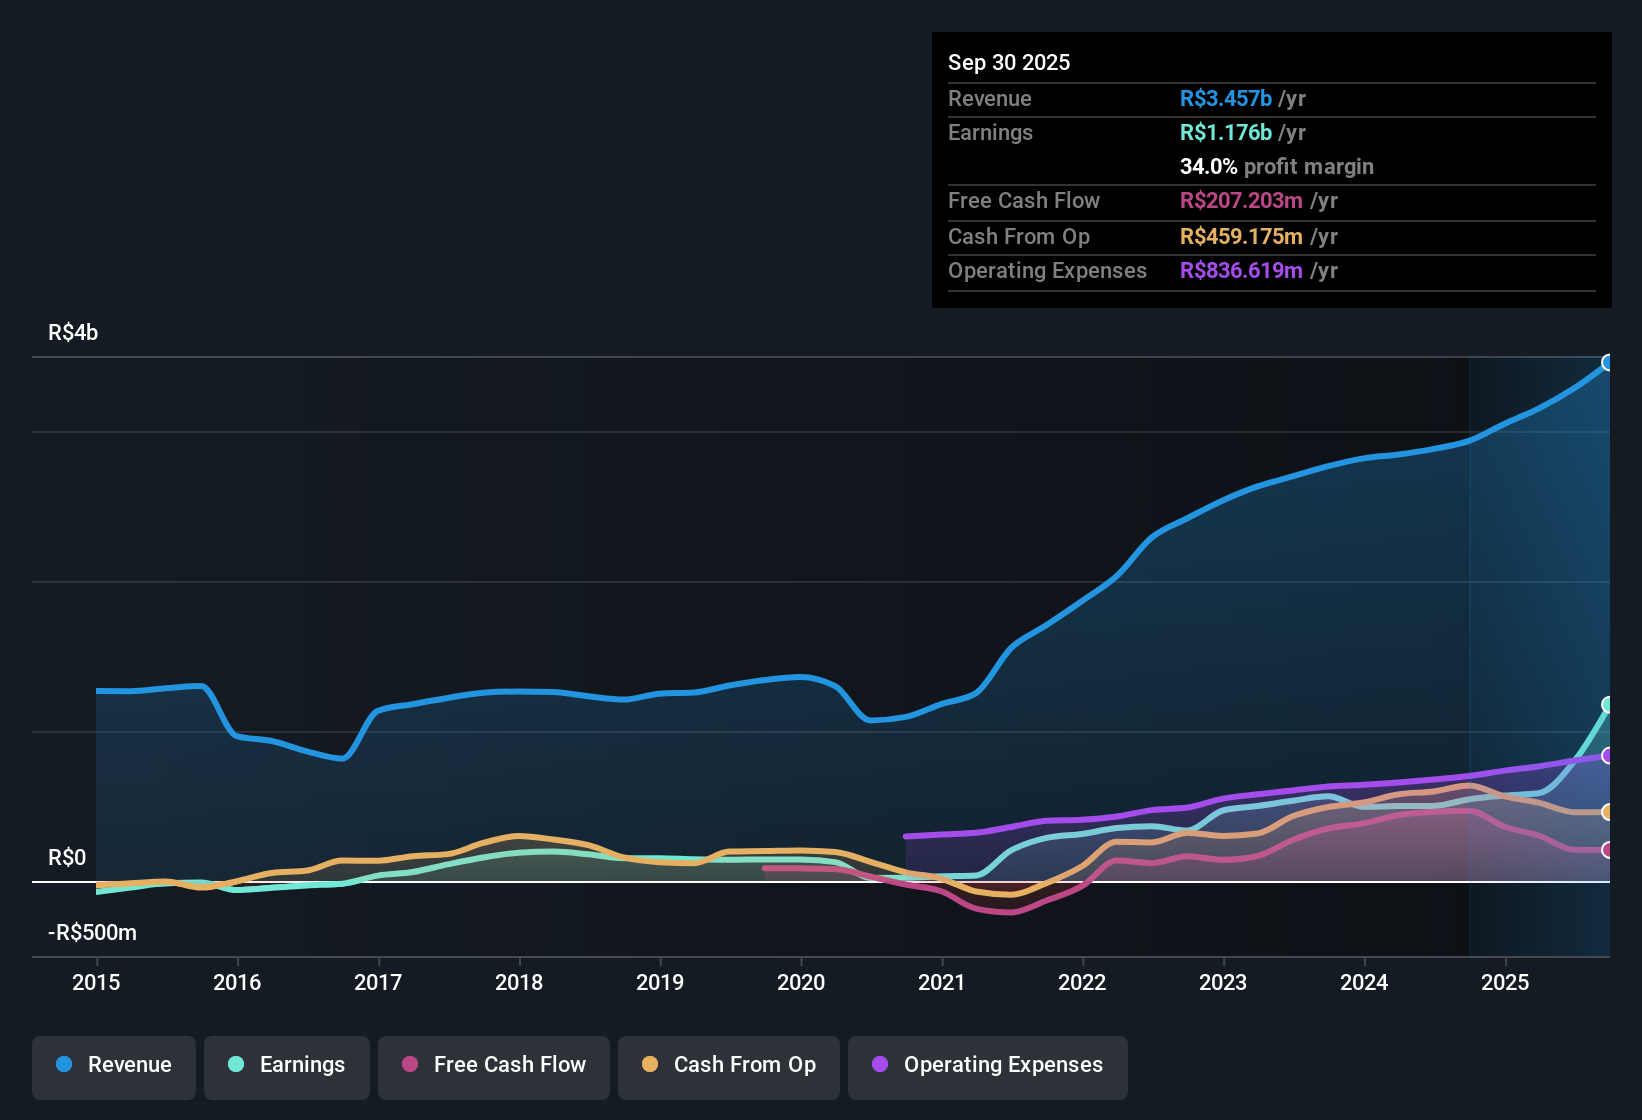Toggle the Revenue series visibility

click(x=113, y=1065)
